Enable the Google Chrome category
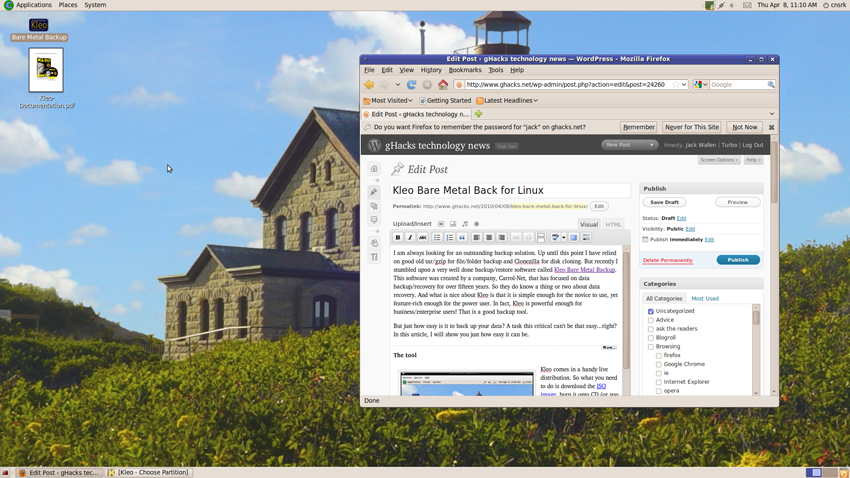The image size is (850, 478). click(658, 364)
